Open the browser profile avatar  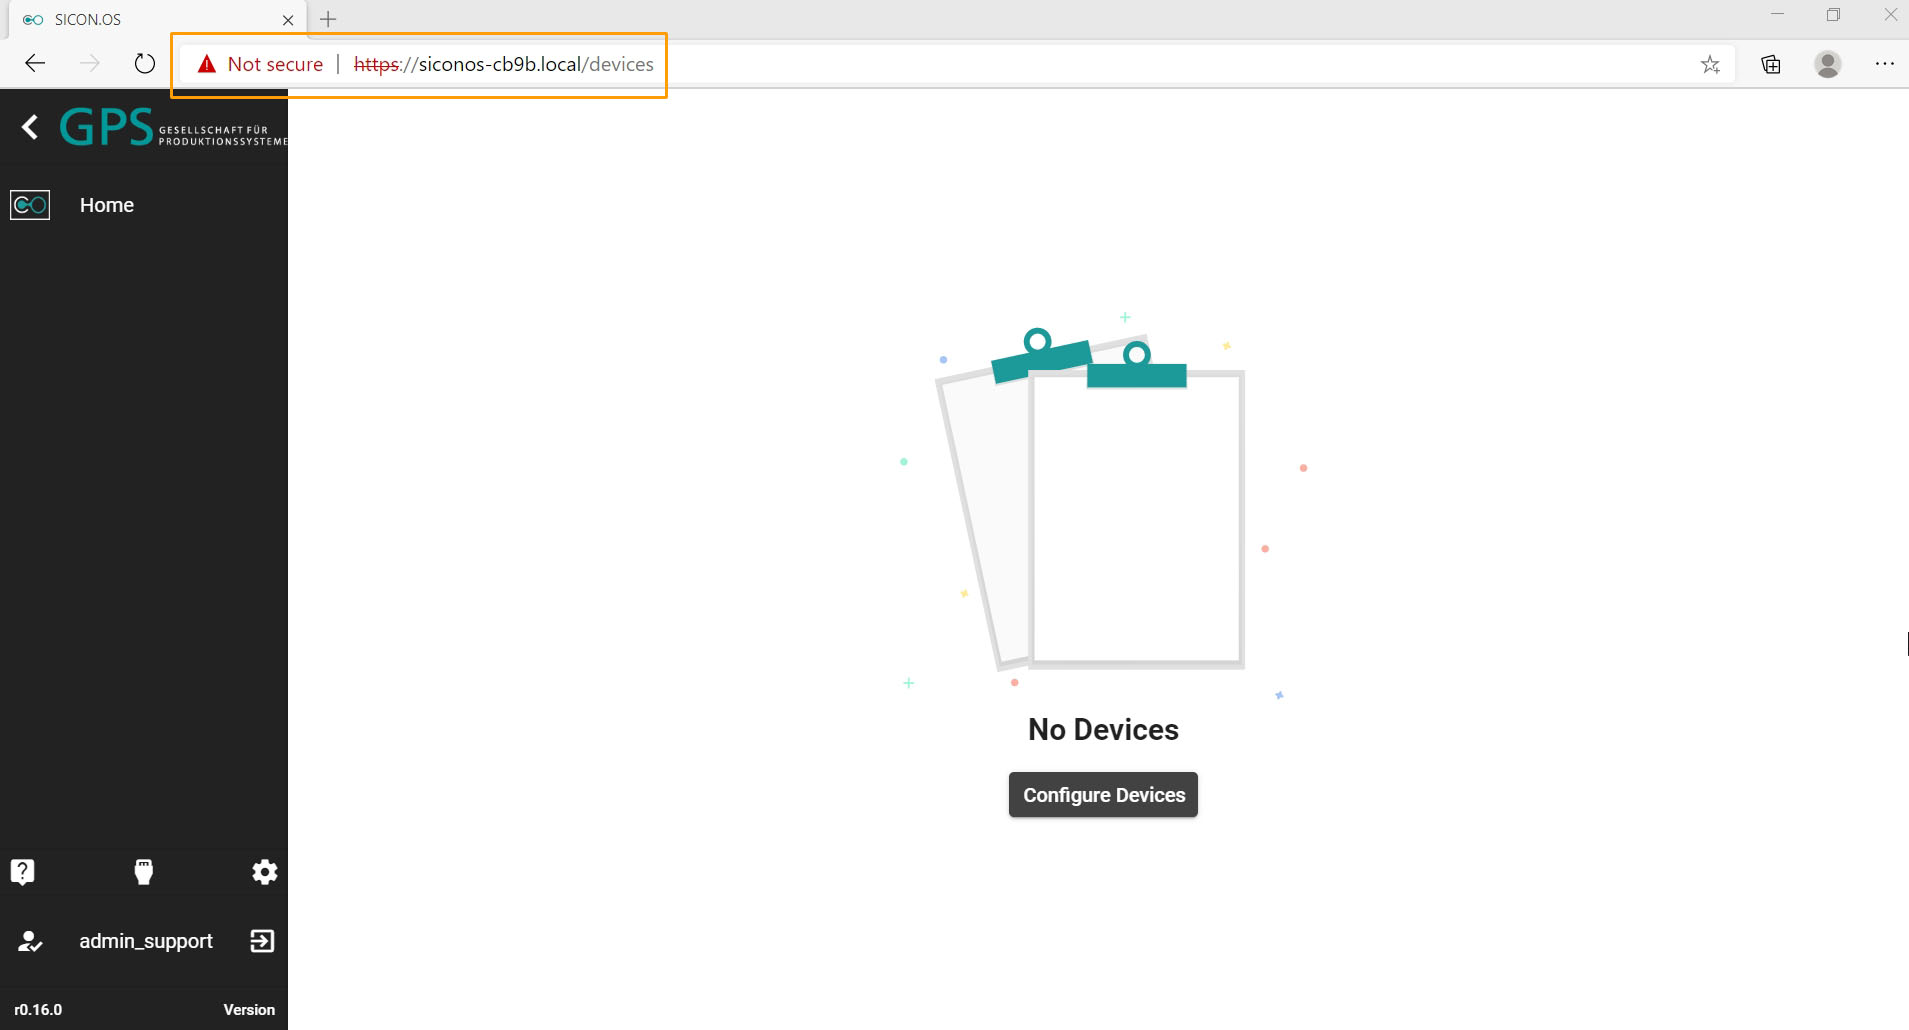coord(1828,64)
